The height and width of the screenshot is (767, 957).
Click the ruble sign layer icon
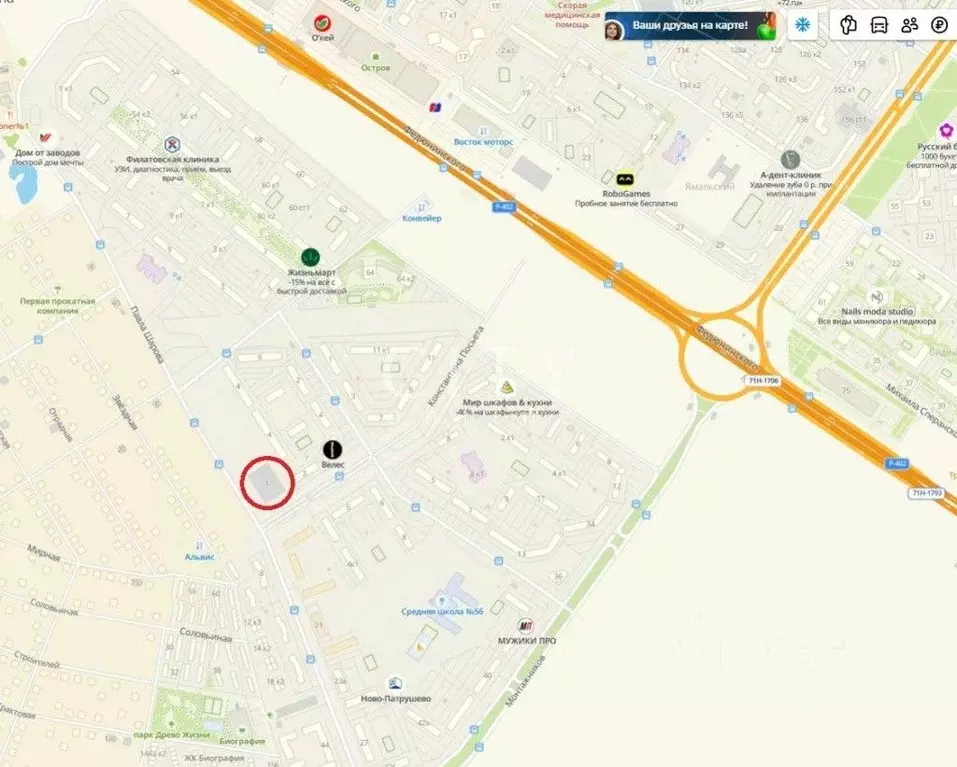pyautogui.click(x=939, y=25)
